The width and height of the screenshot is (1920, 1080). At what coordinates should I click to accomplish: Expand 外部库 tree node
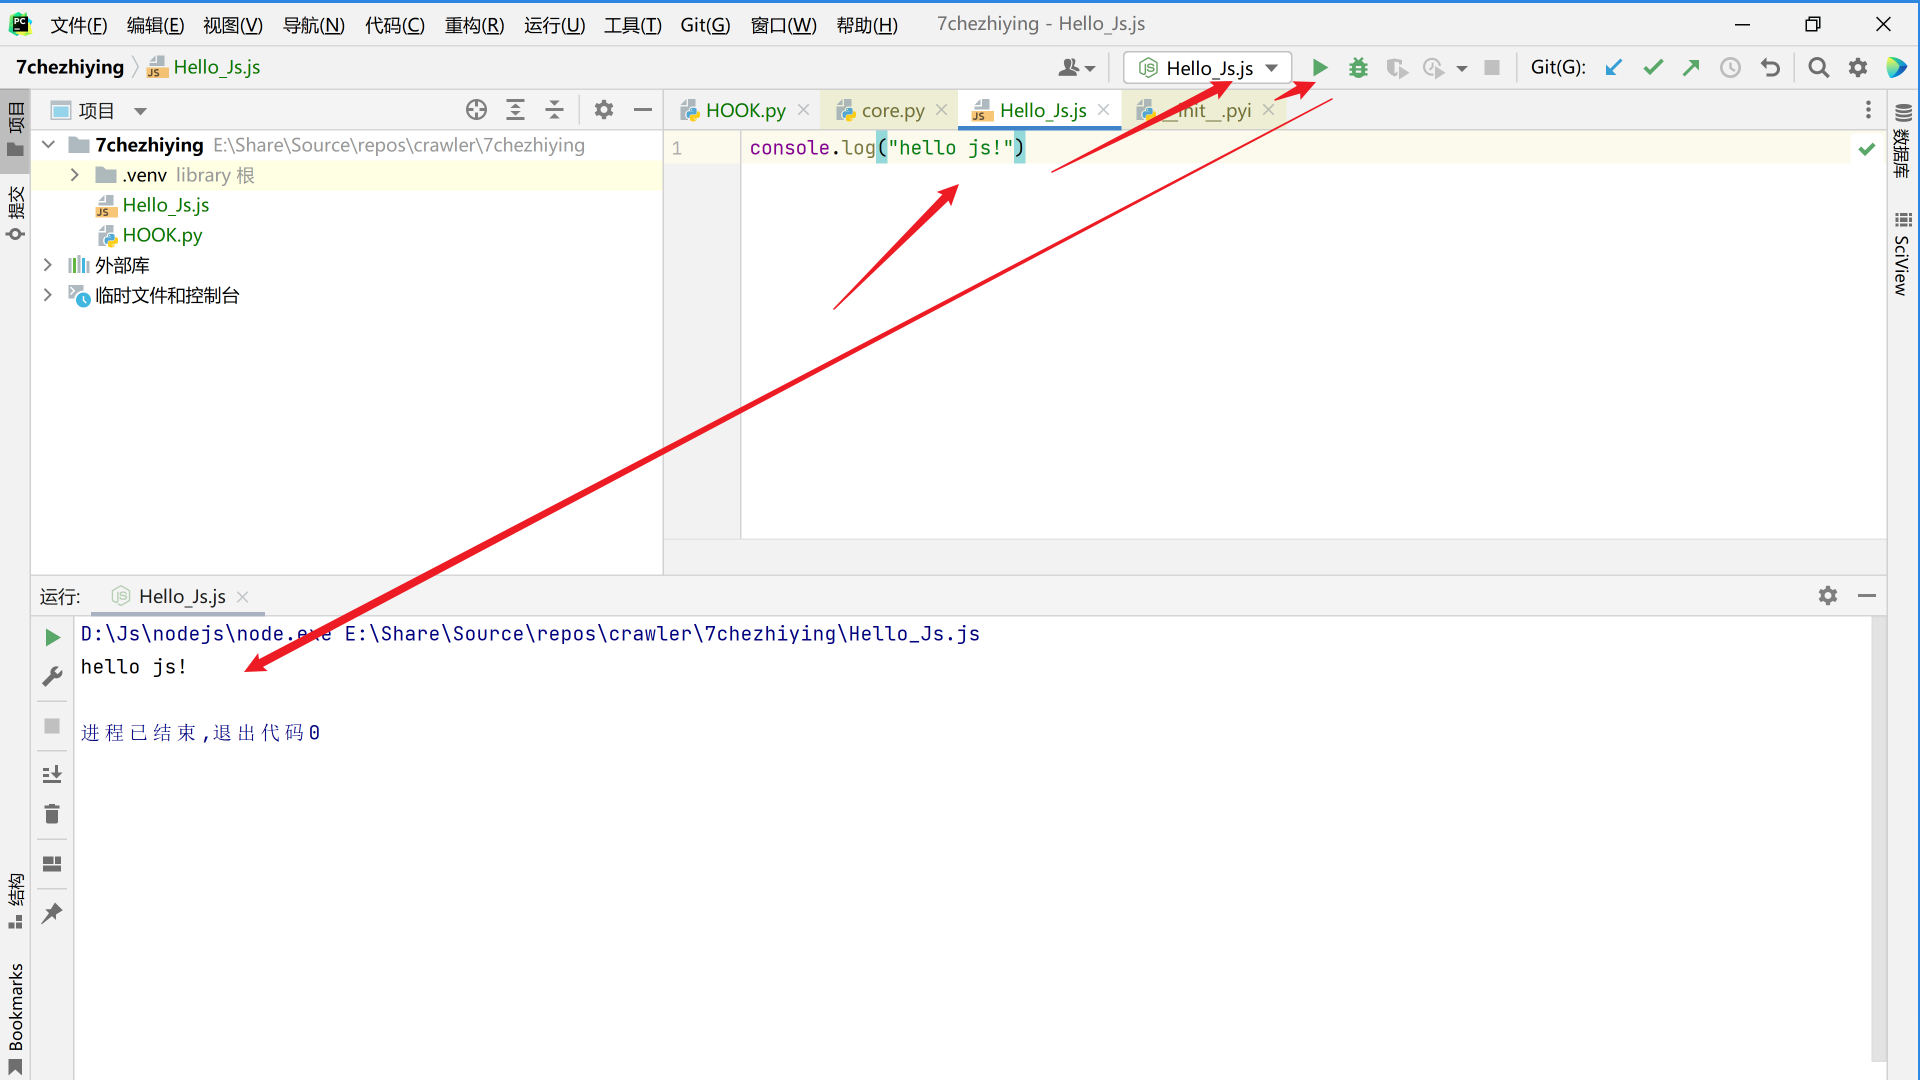click(47, 265)
